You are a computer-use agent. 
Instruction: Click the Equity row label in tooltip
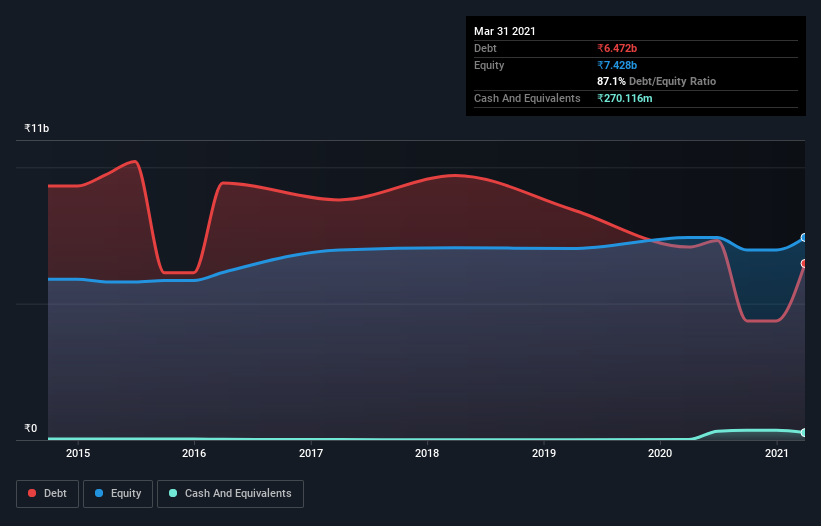[489, 65]
